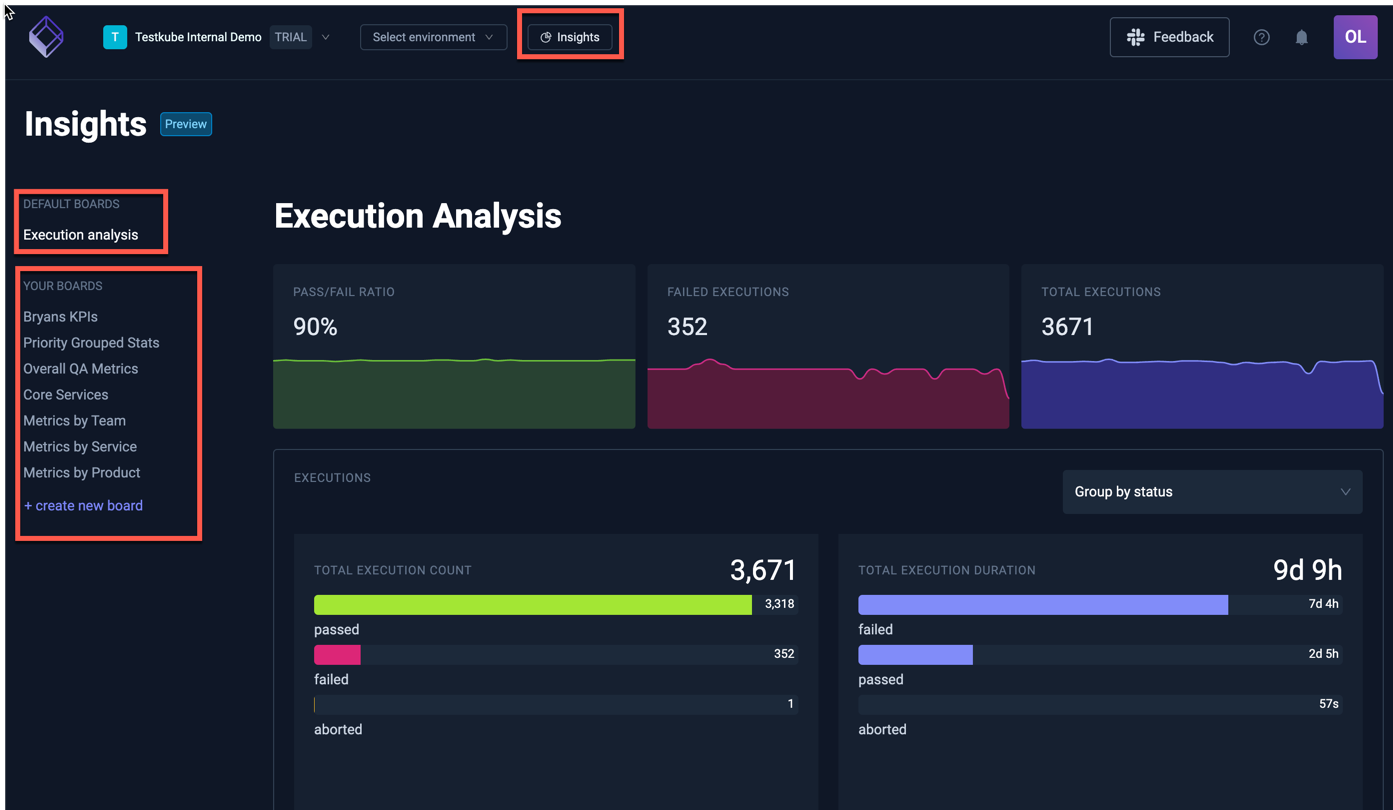1393x810 pixels.
Task: Select the Metrics by Team board
Action: tap(74, 420)
